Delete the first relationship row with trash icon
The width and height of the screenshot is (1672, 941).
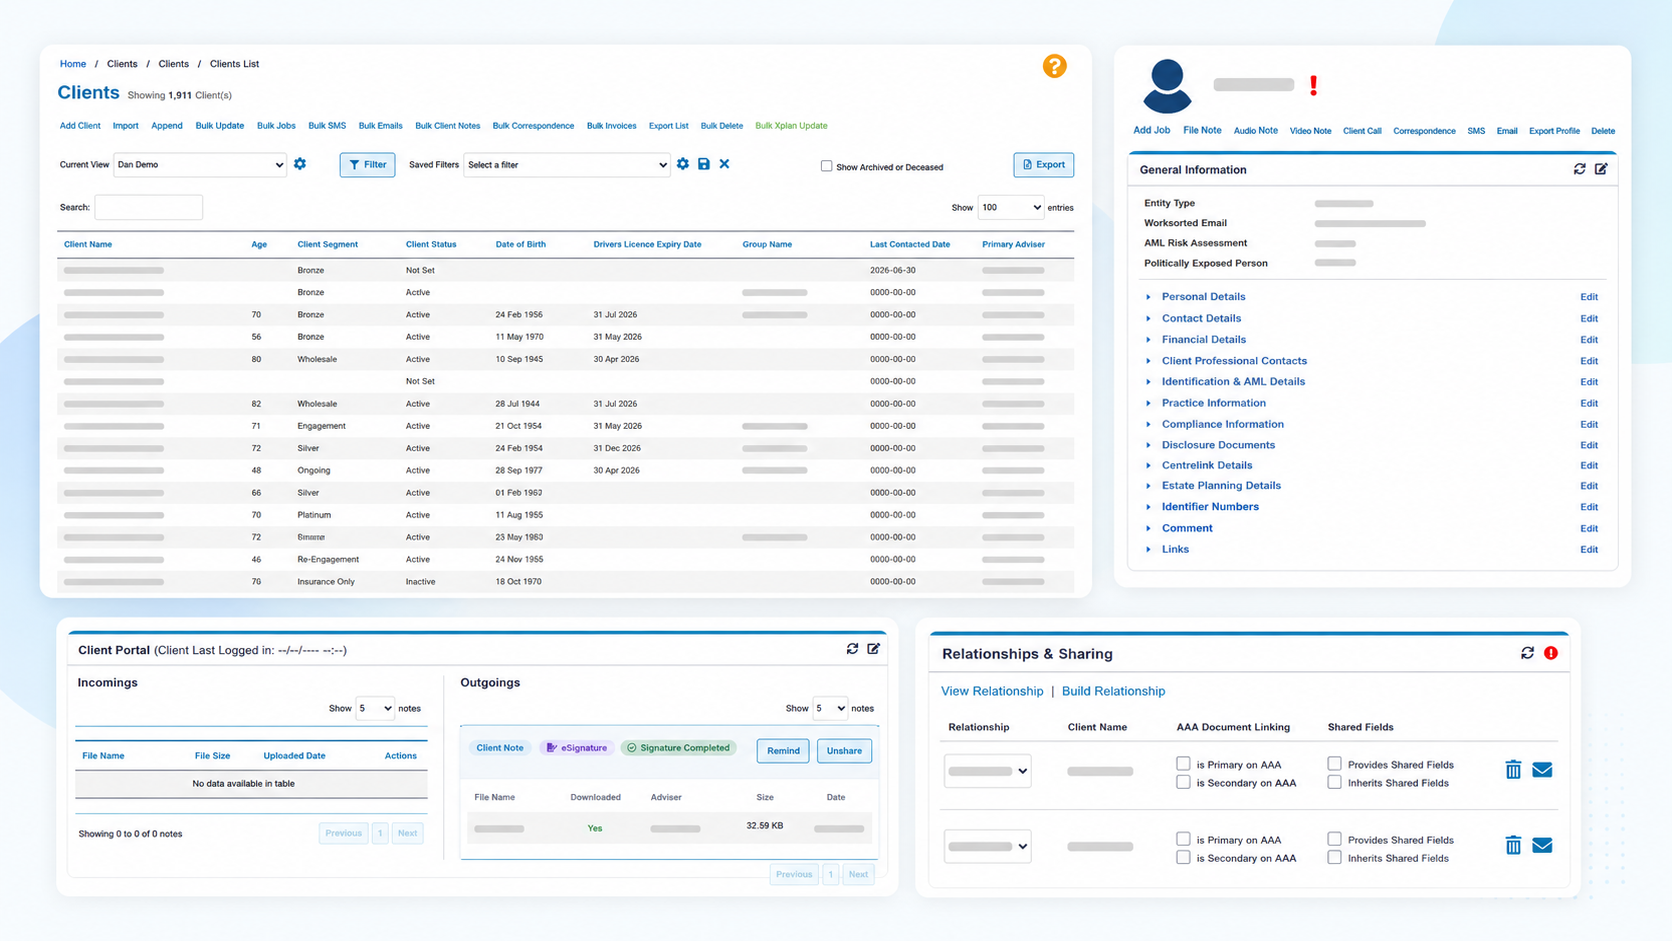coord(1513,770)
